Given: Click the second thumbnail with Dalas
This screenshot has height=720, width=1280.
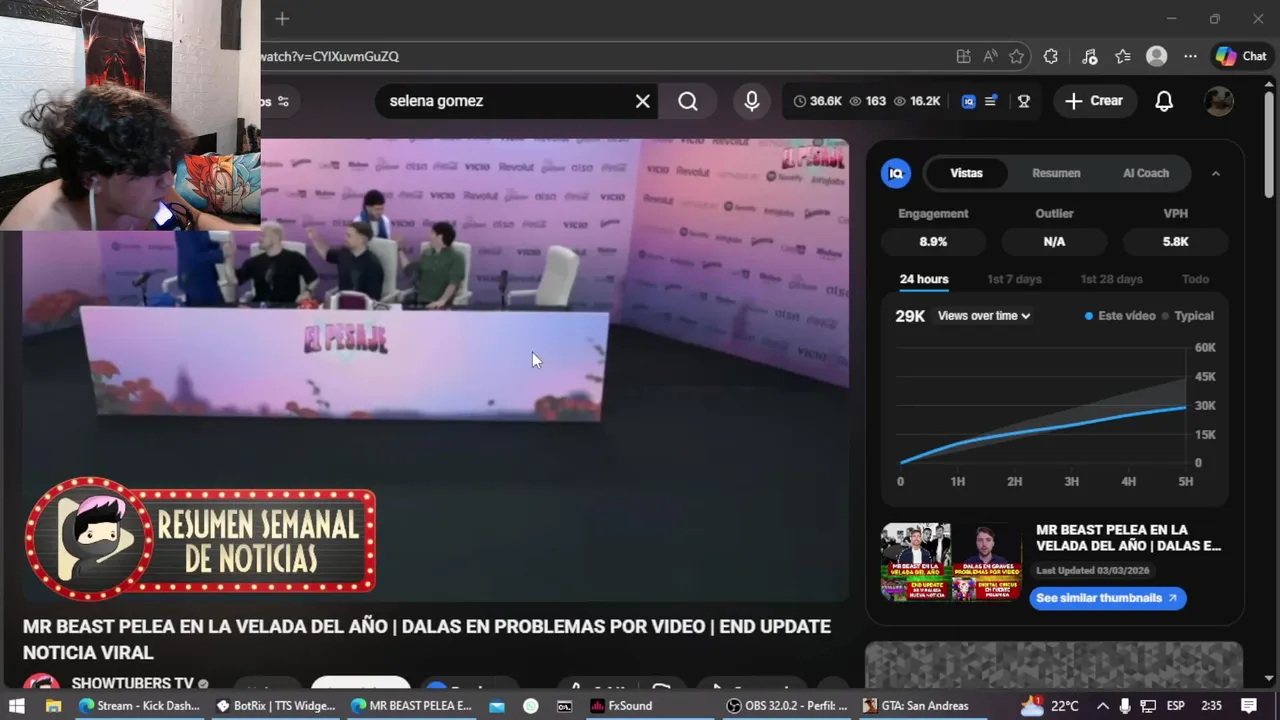Looking at the screenshot, I should tap(986, 562).
